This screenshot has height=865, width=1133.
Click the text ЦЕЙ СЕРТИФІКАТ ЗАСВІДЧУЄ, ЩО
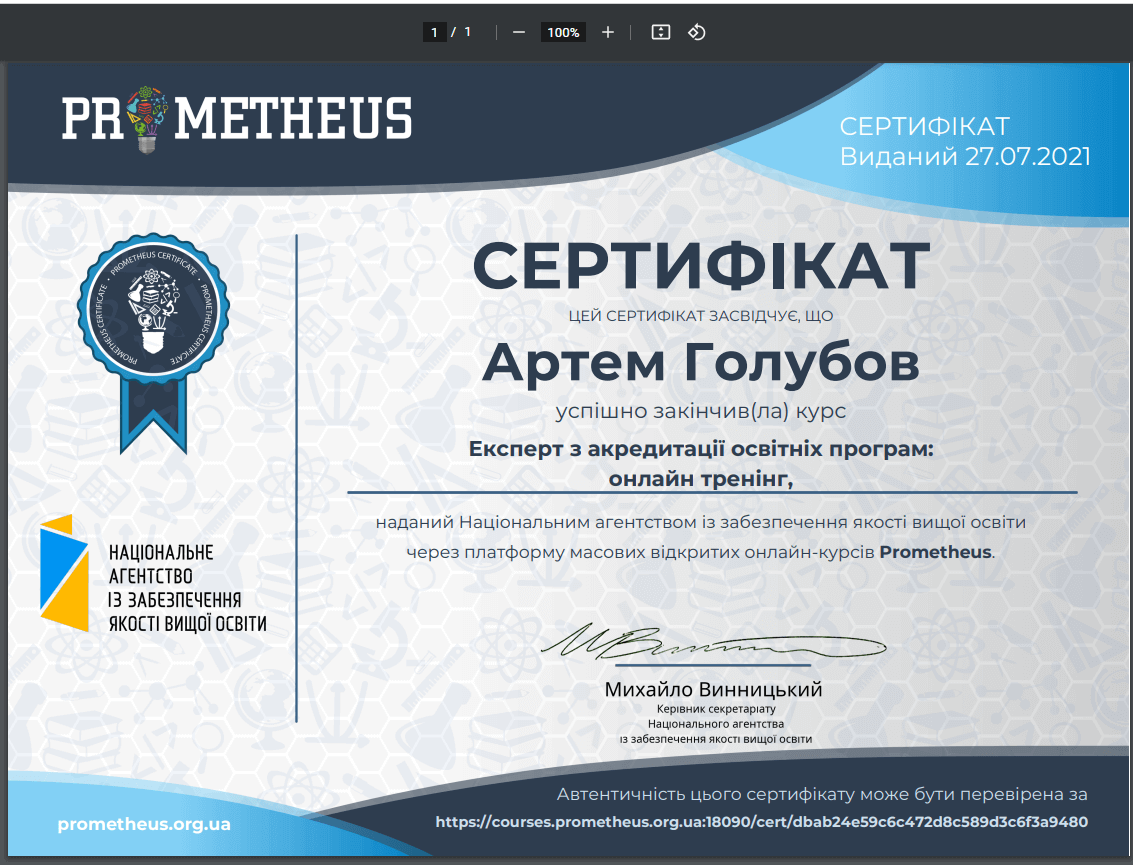pos(701,316)
